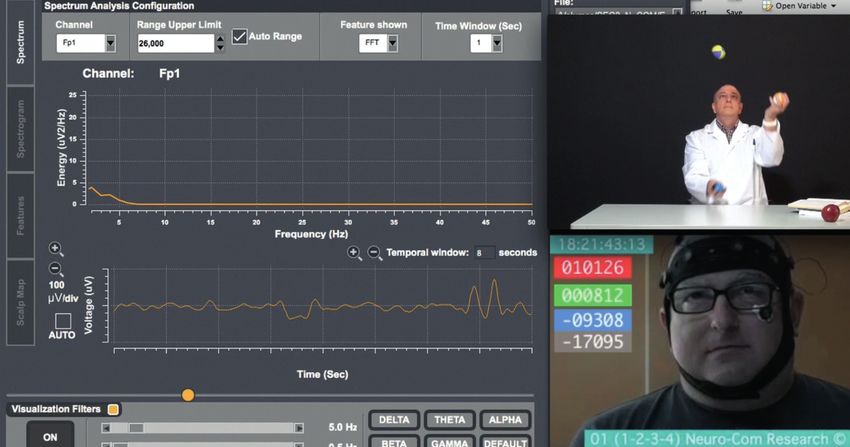Open the File path dropdown
The height and width of the screenshot is (447, 850).
678,12
